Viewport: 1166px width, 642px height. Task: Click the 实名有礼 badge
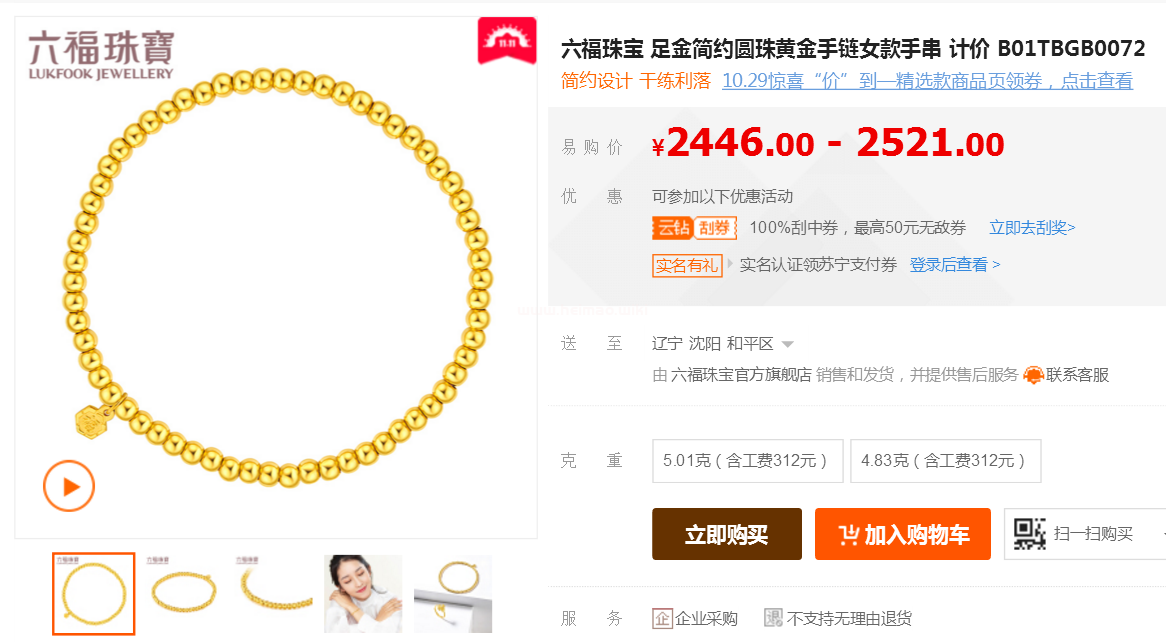pos(687,265)
